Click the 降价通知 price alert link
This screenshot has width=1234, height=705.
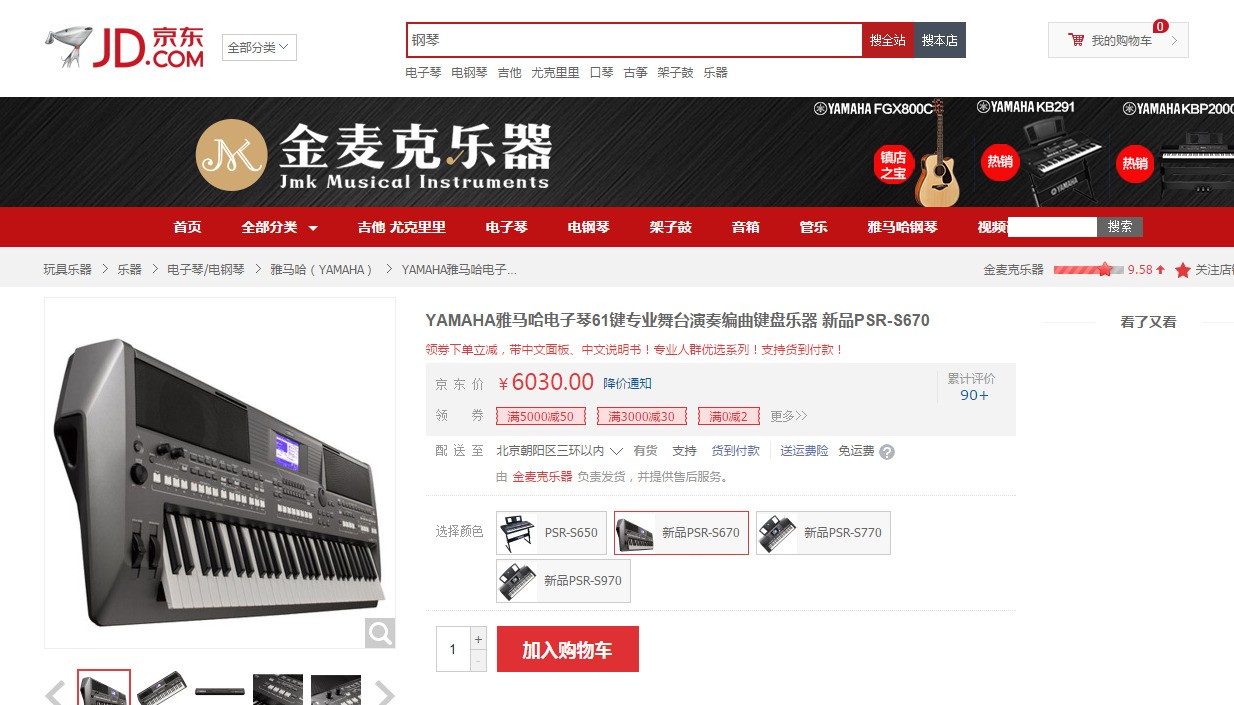coord(627,383)
